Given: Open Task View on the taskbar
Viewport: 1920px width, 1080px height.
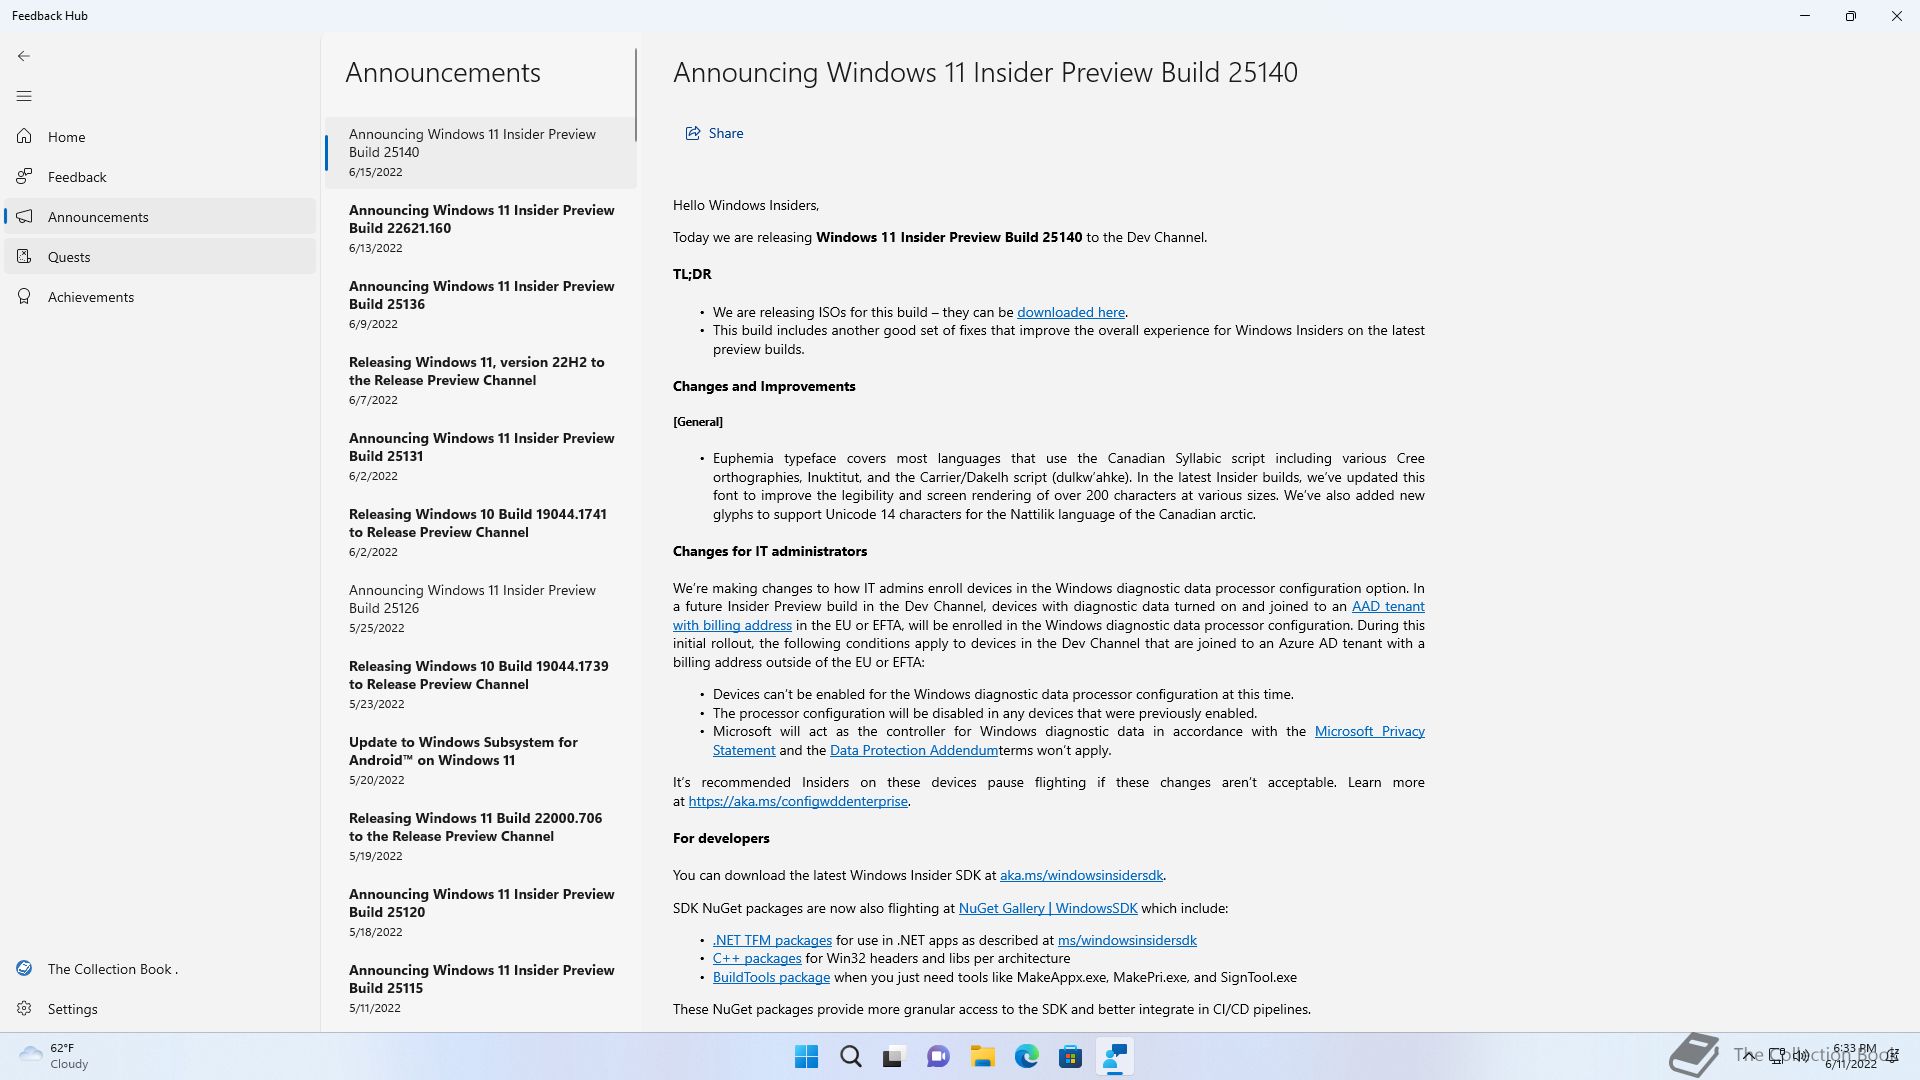Looking at the screenshot, I should (x=893, y=1056).
